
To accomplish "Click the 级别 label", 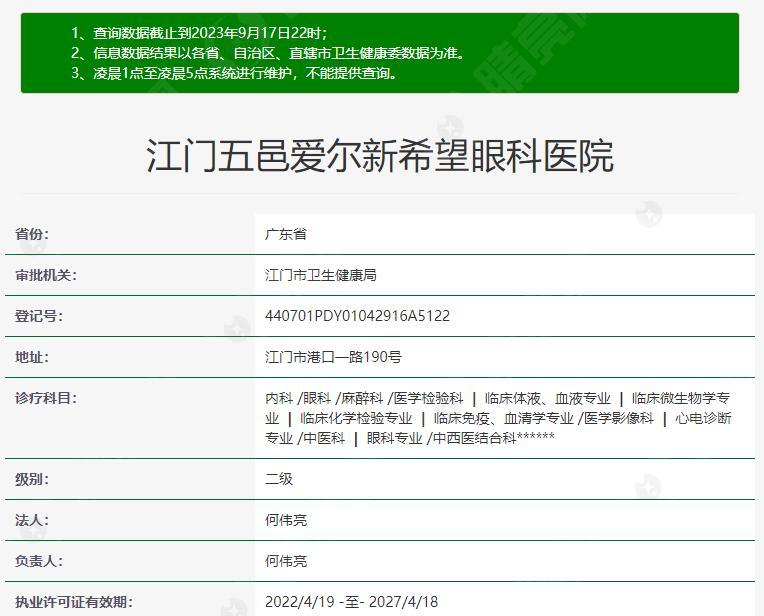I will (x=32, y=479).
